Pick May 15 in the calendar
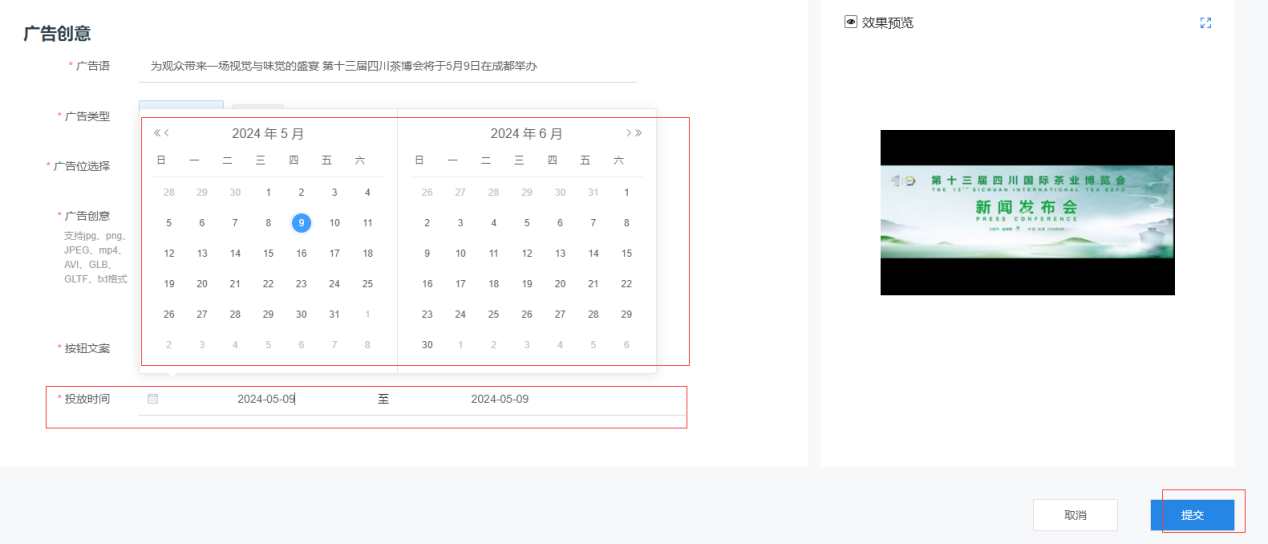Image resolution: width=1268 pixels, height=544 pixels. click(x=268, y=254)
